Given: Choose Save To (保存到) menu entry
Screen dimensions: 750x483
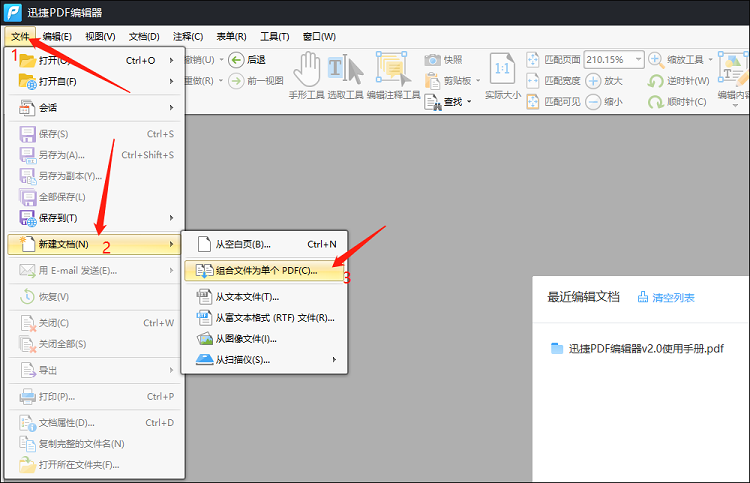Looking at the screenshot, I should [x=94, y=218].
